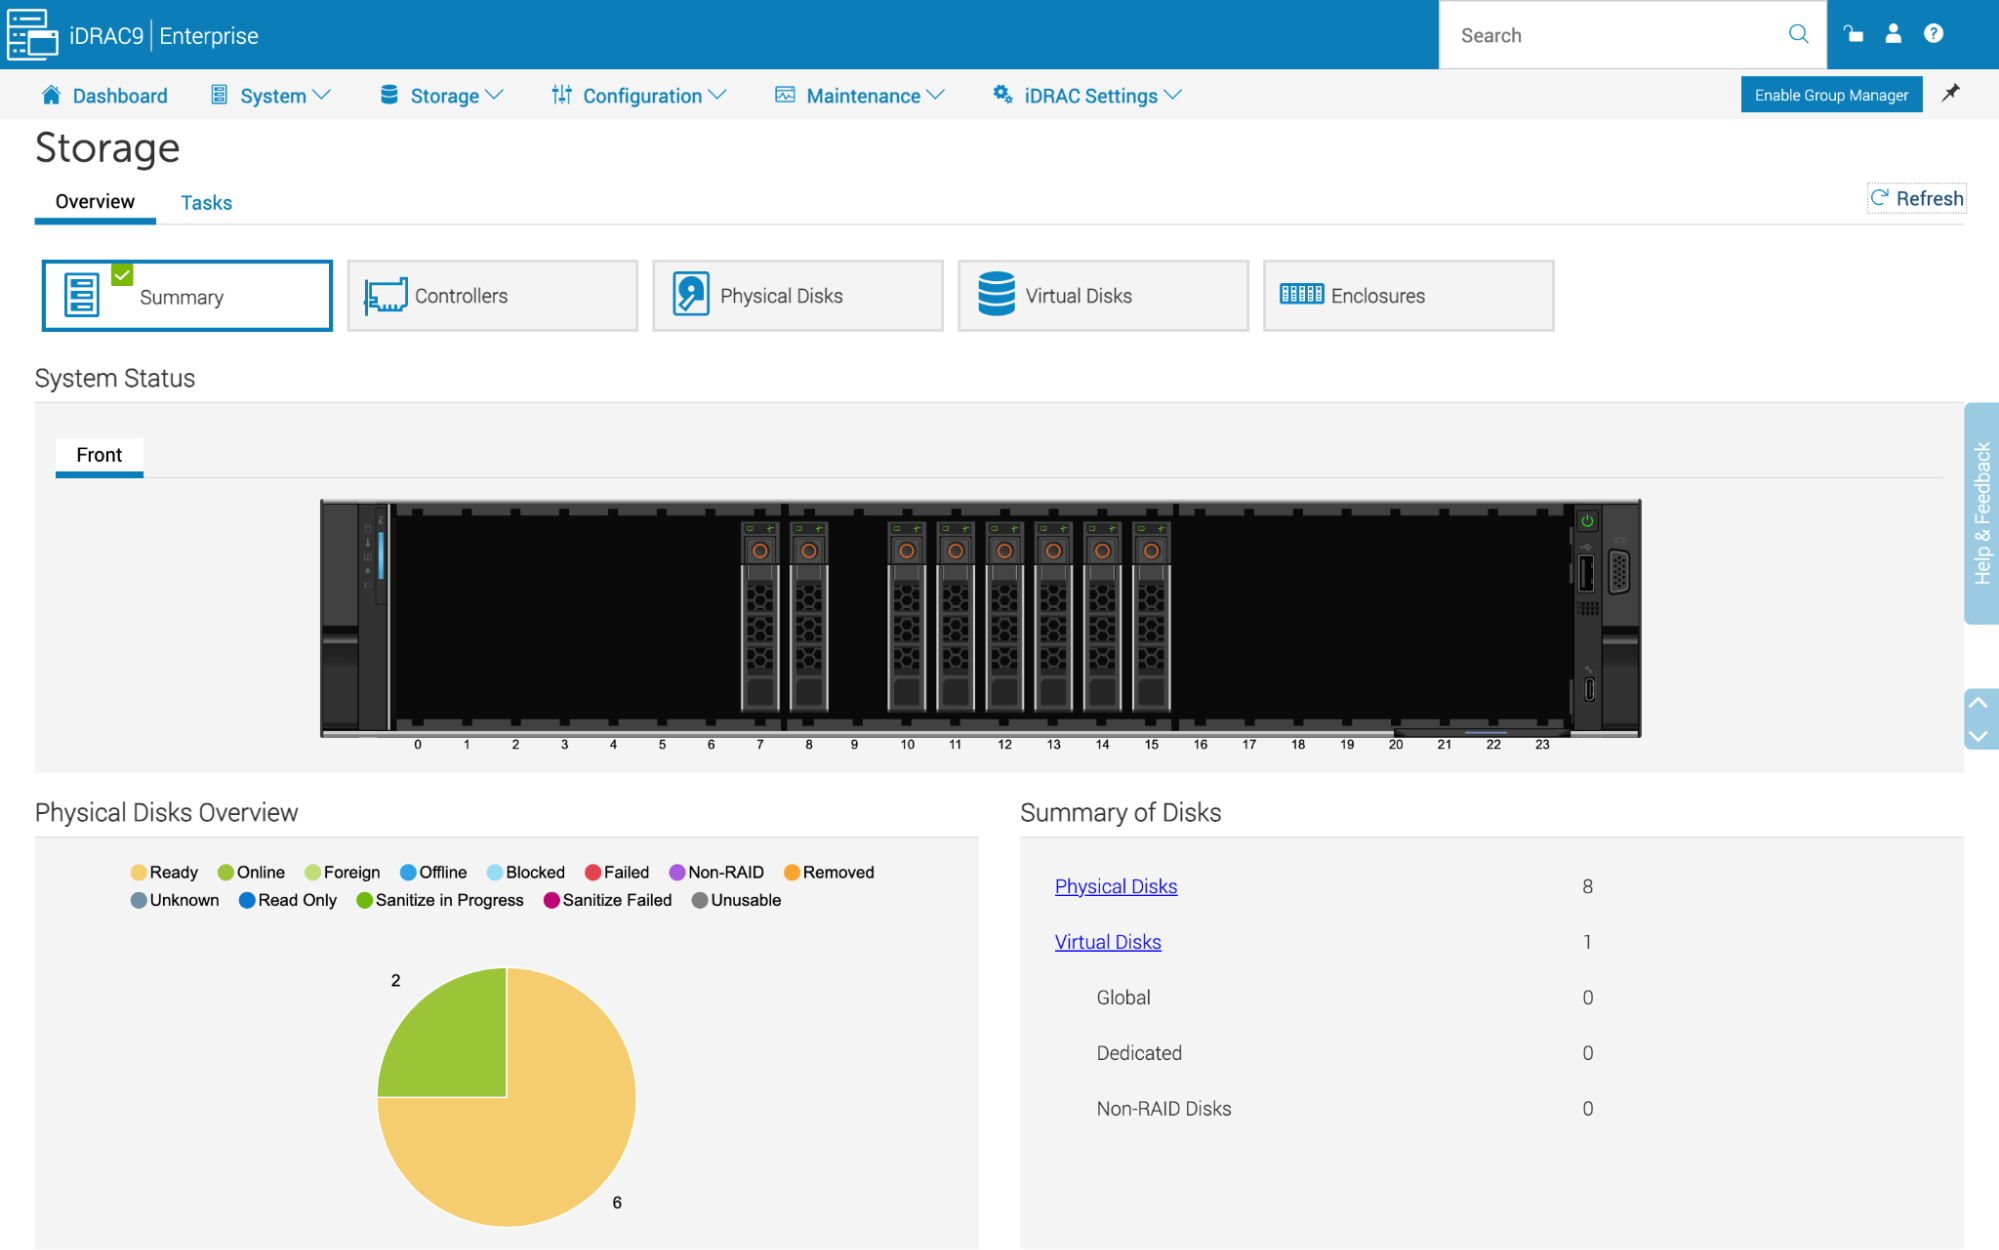Click the session lock icon
The height and width of the screenshot is (1250, 1999).
tap(1853, 34)
